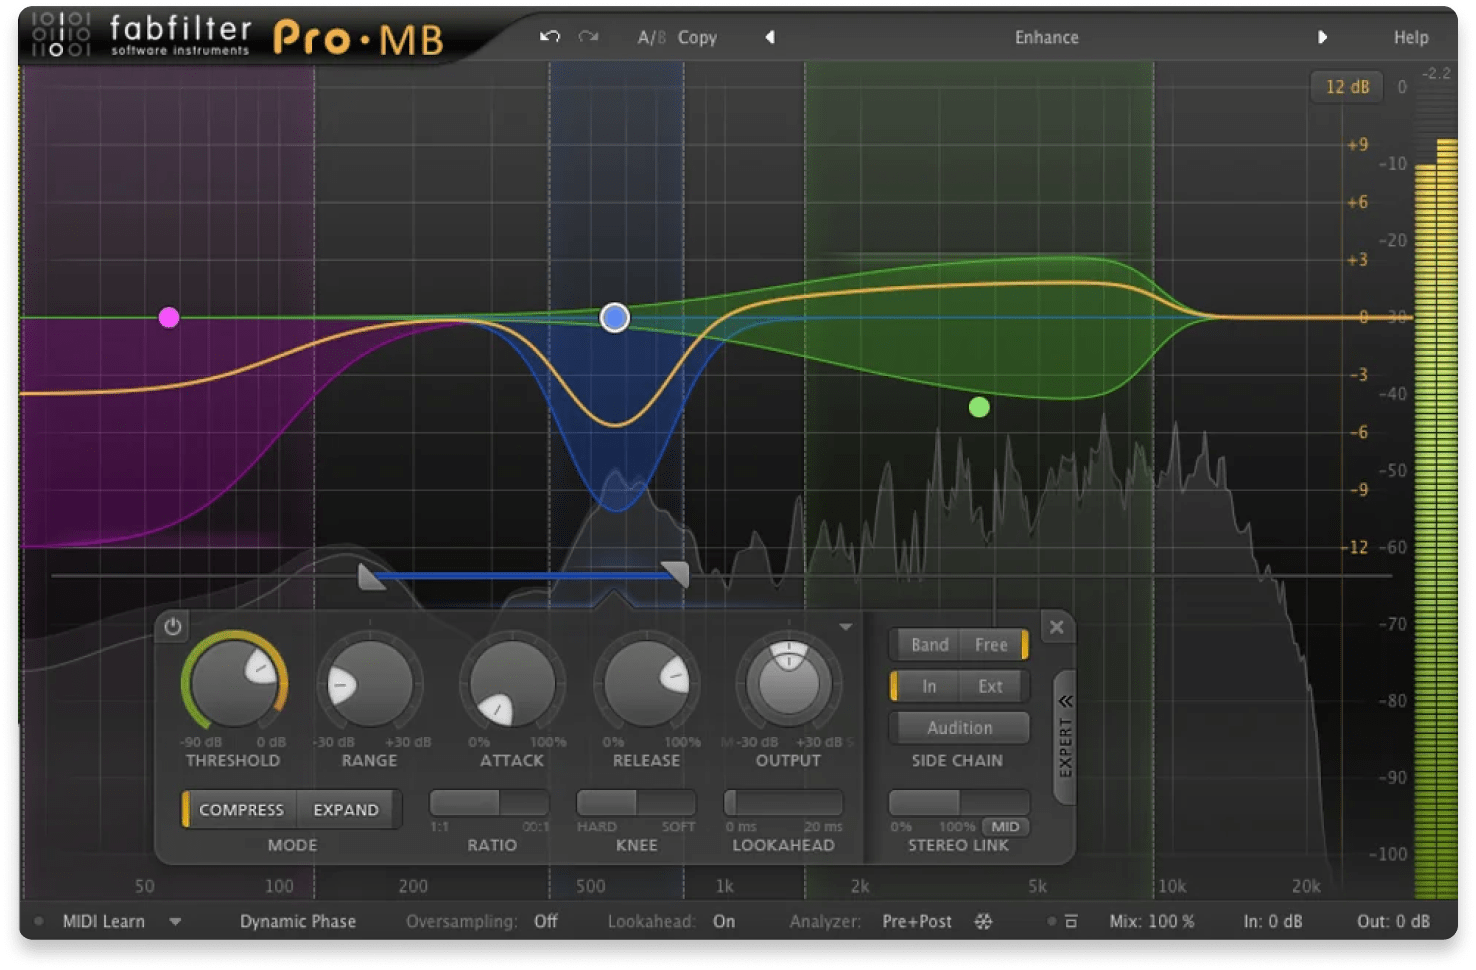Switch the band mode to EXPAND

coord(346,809)
